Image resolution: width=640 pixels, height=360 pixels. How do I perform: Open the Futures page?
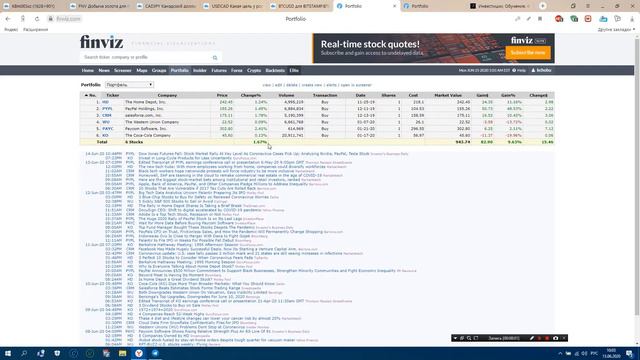click(219, 70)
